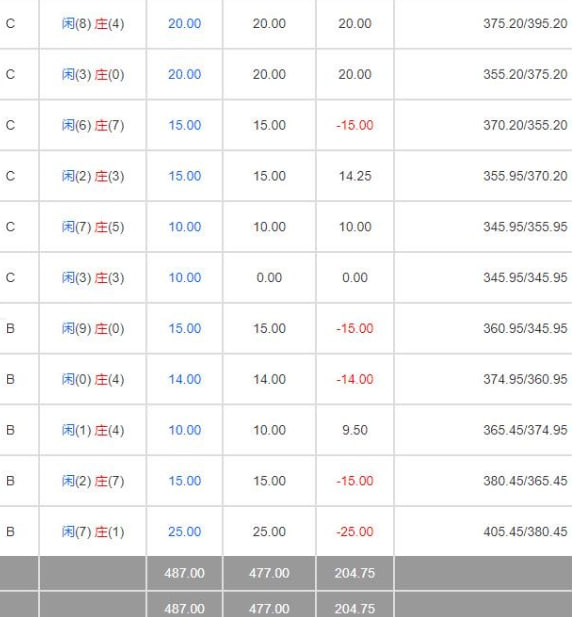
Task: Click the 闲(1) 庄(4) result entry
Action: (93, 430)
